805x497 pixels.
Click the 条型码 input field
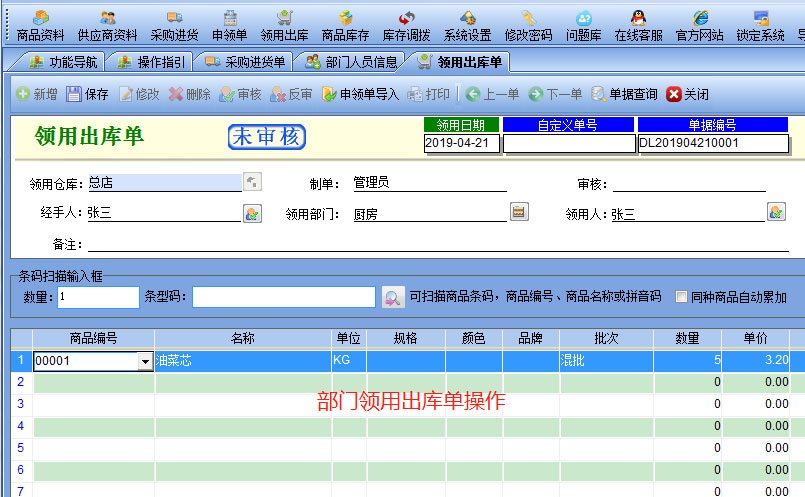[x=284, y=297]
